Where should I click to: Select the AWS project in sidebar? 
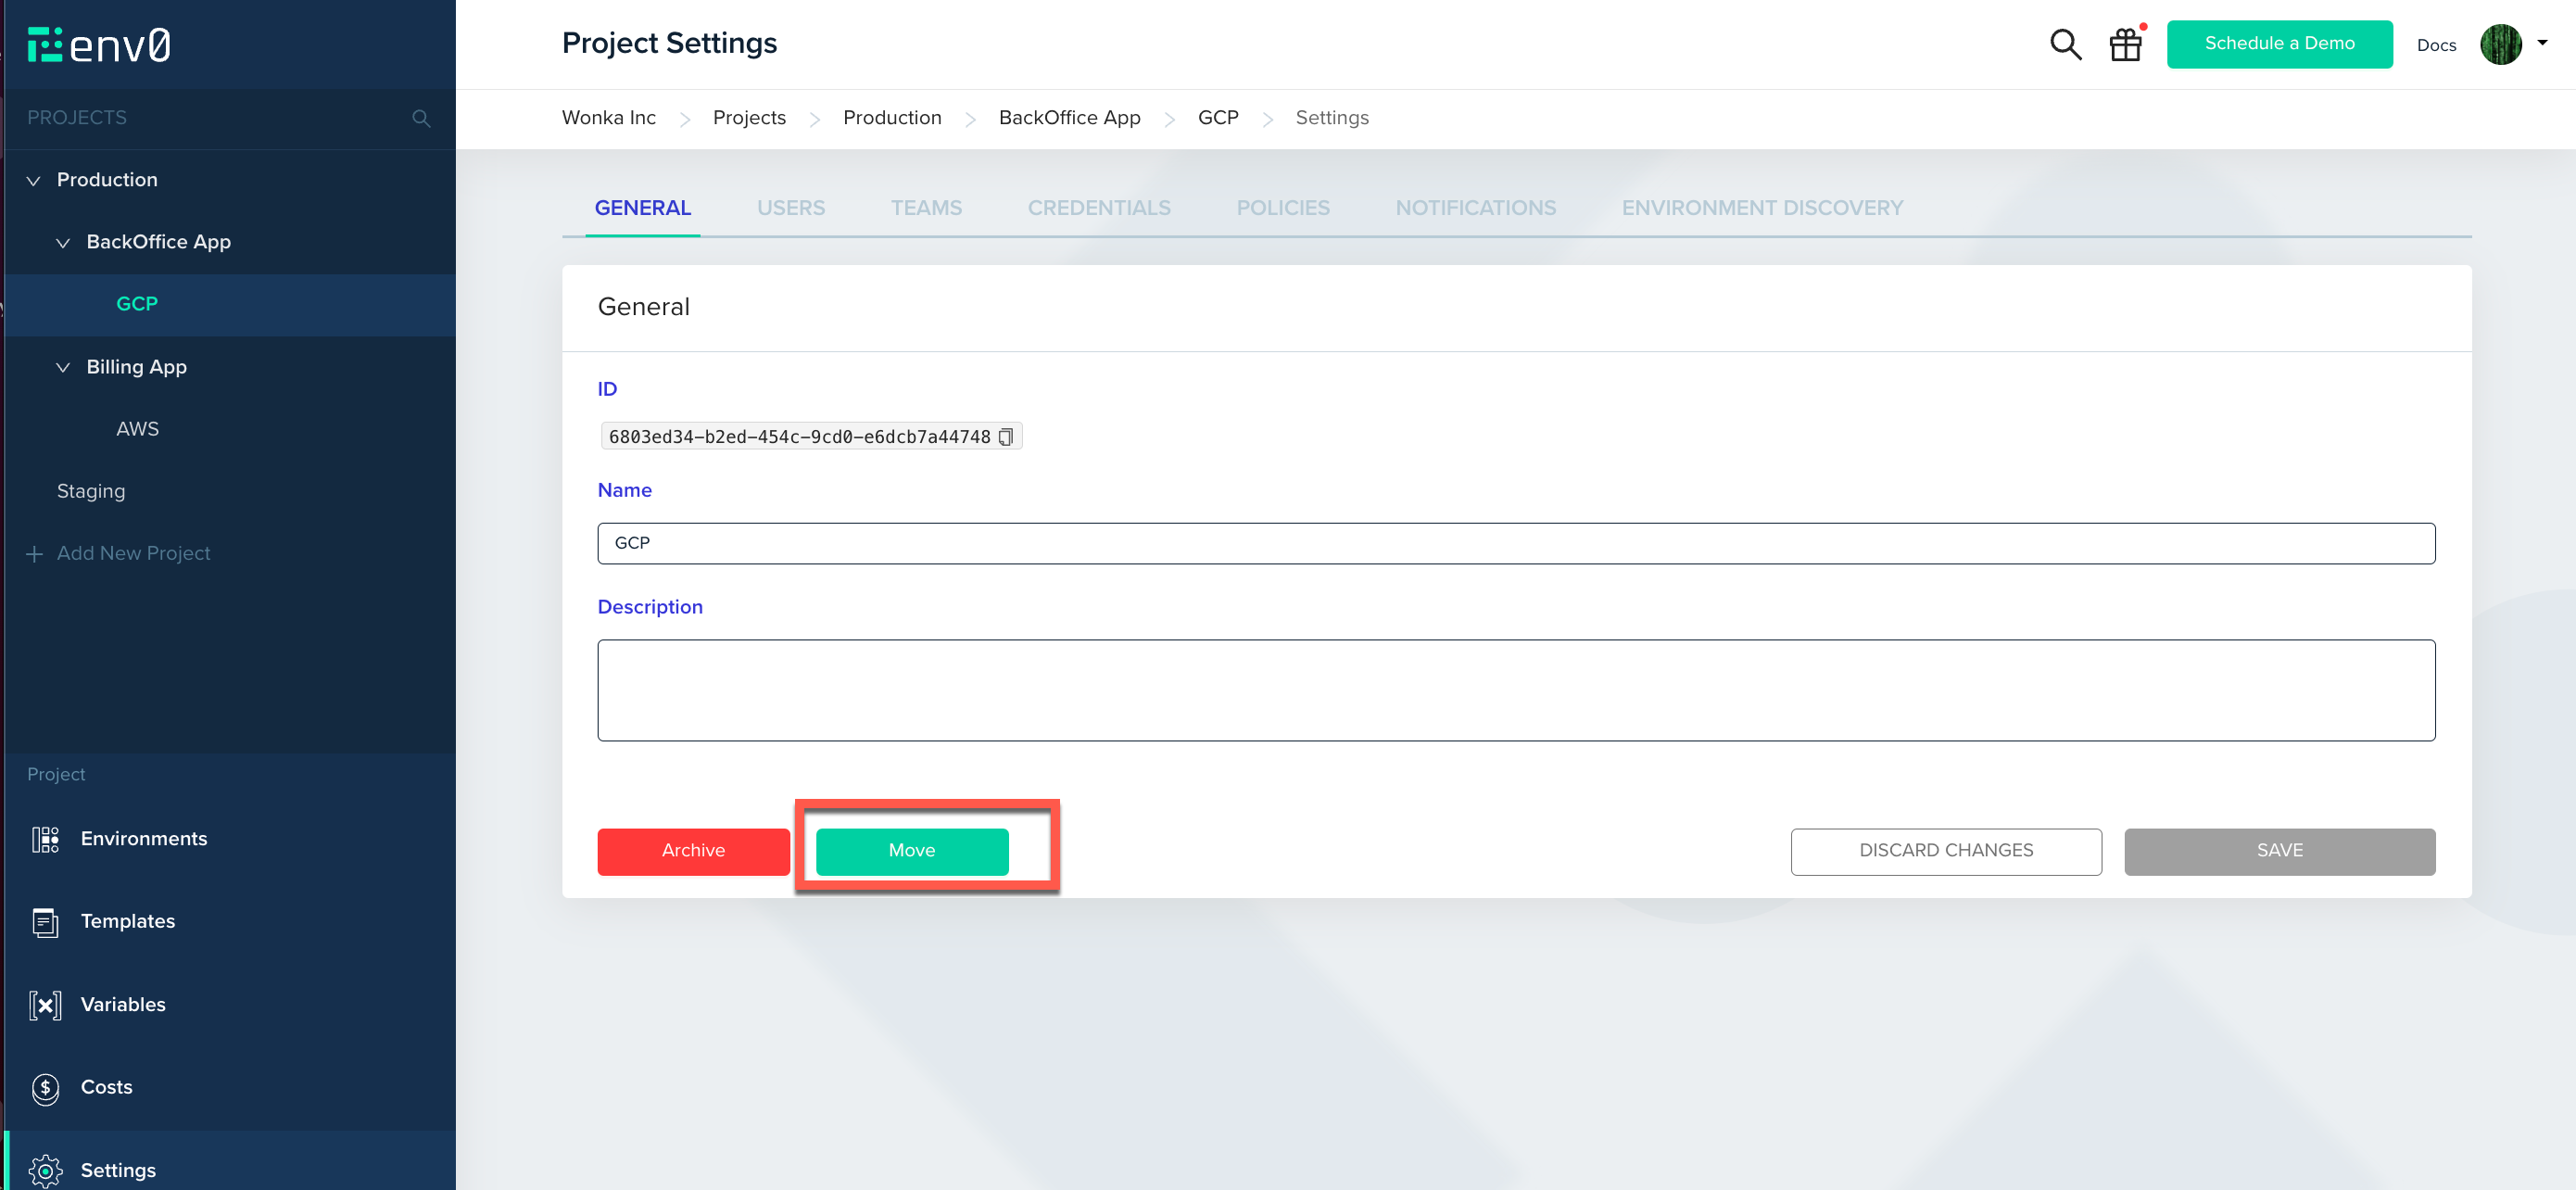(x=137, y=429)
